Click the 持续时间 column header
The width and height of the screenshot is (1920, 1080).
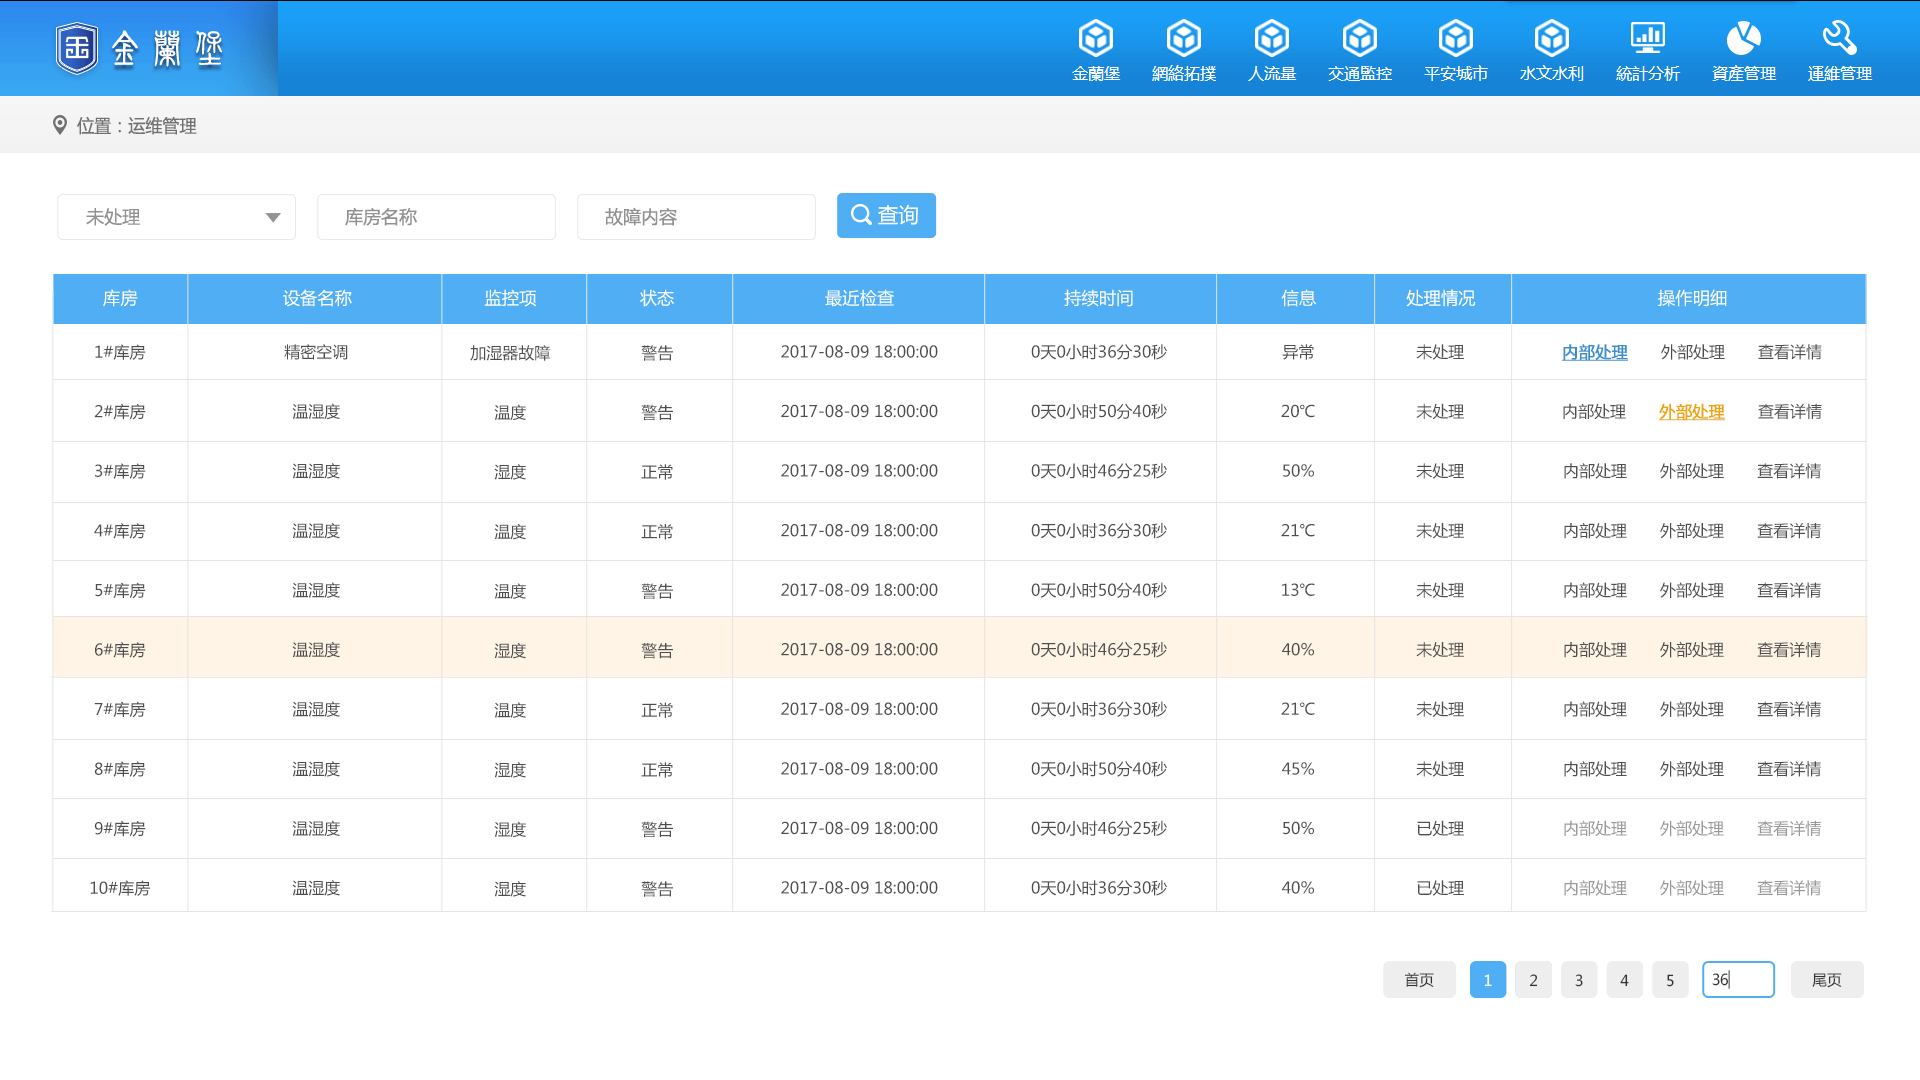coord(1099,298)
